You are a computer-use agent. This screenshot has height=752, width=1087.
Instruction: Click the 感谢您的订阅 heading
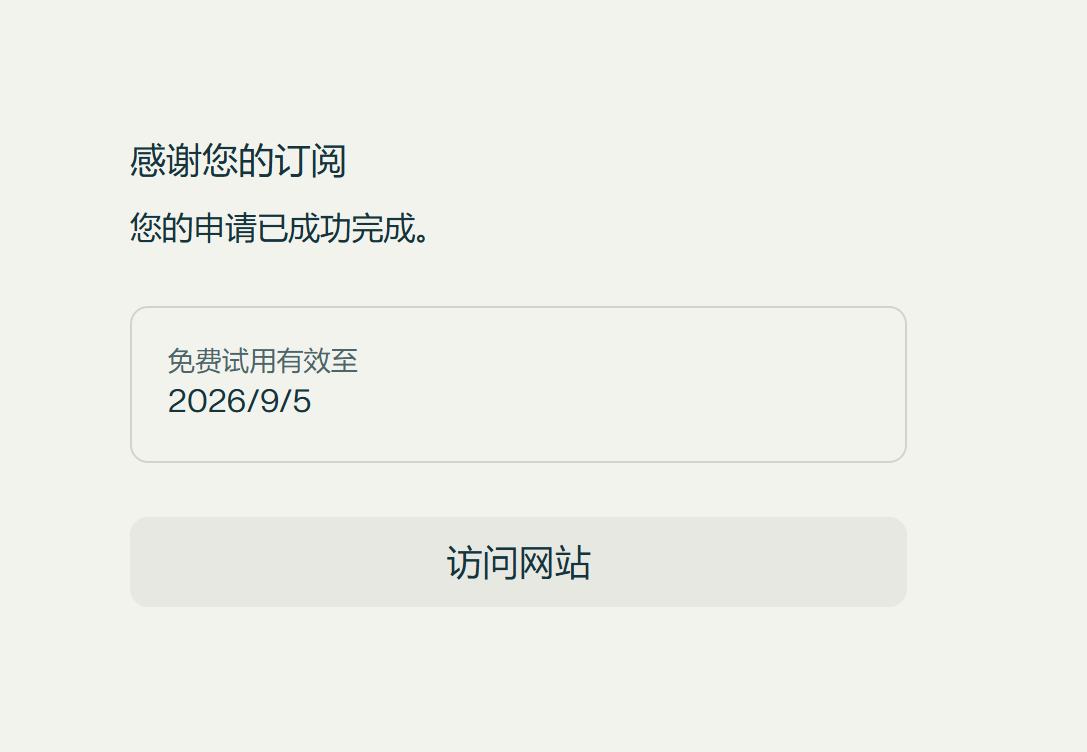click(238, 161)
